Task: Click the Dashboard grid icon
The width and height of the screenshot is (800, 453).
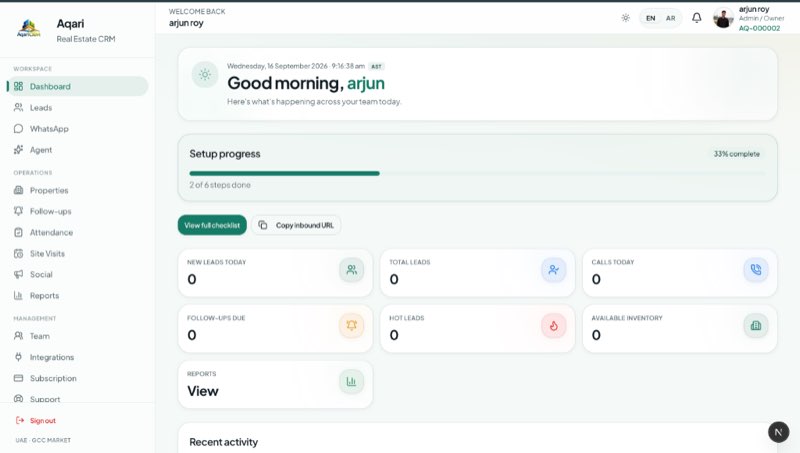Action: (18, 86)
